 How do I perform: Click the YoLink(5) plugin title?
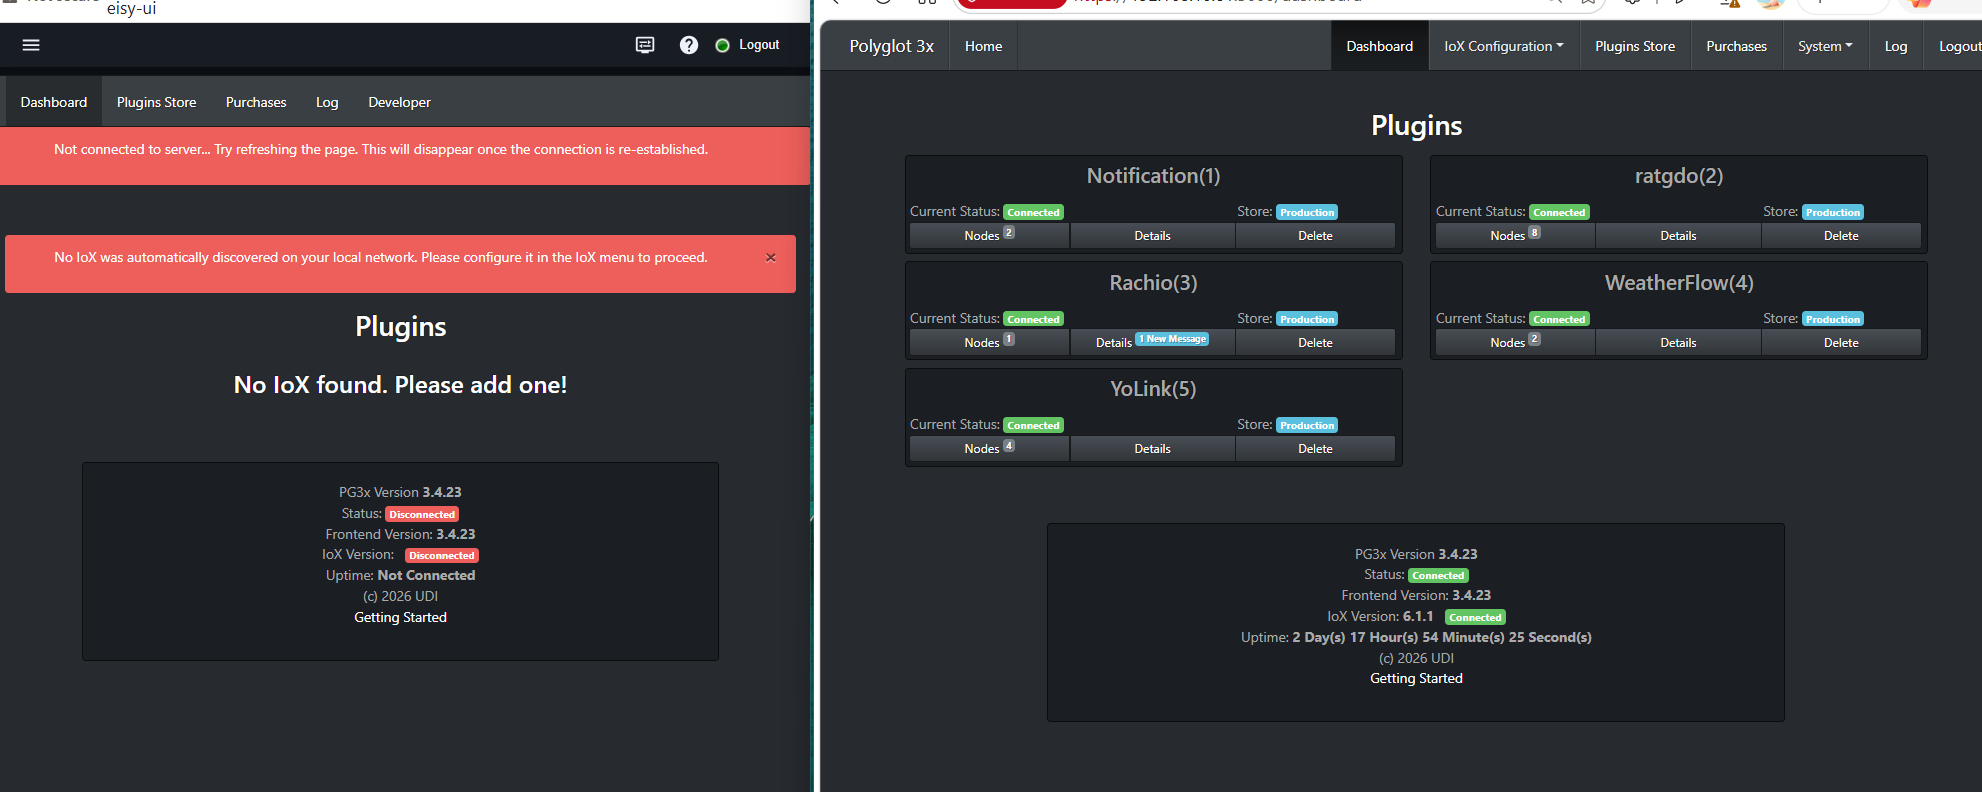(1153, 389)
